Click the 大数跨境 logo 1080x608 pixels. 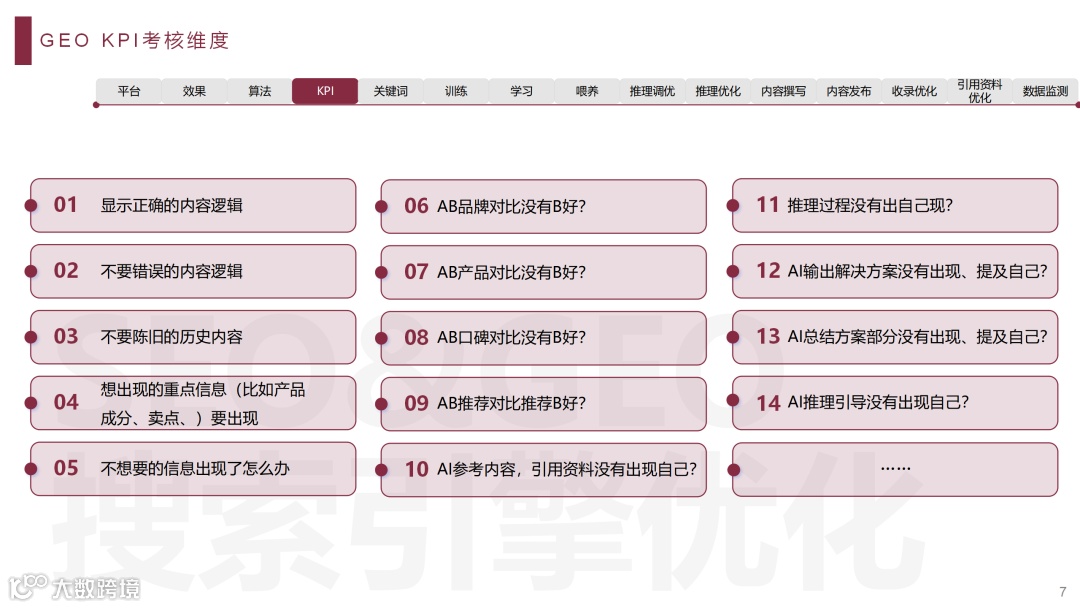(x=74, y=587)
